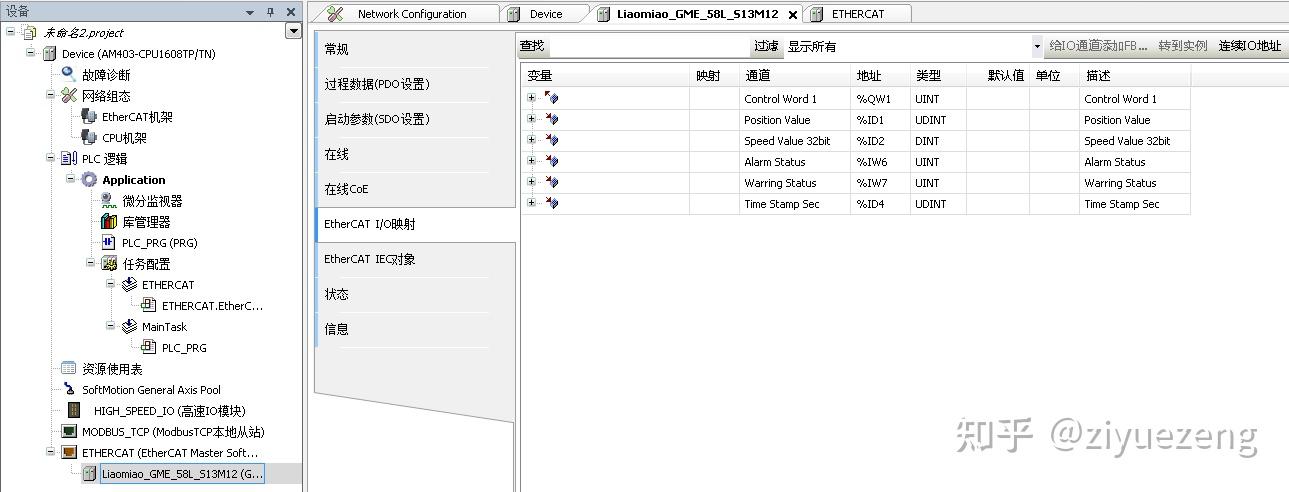1289x492 pixels.
Task: Click the CPU机架 icon
Action: coord(89,138)
